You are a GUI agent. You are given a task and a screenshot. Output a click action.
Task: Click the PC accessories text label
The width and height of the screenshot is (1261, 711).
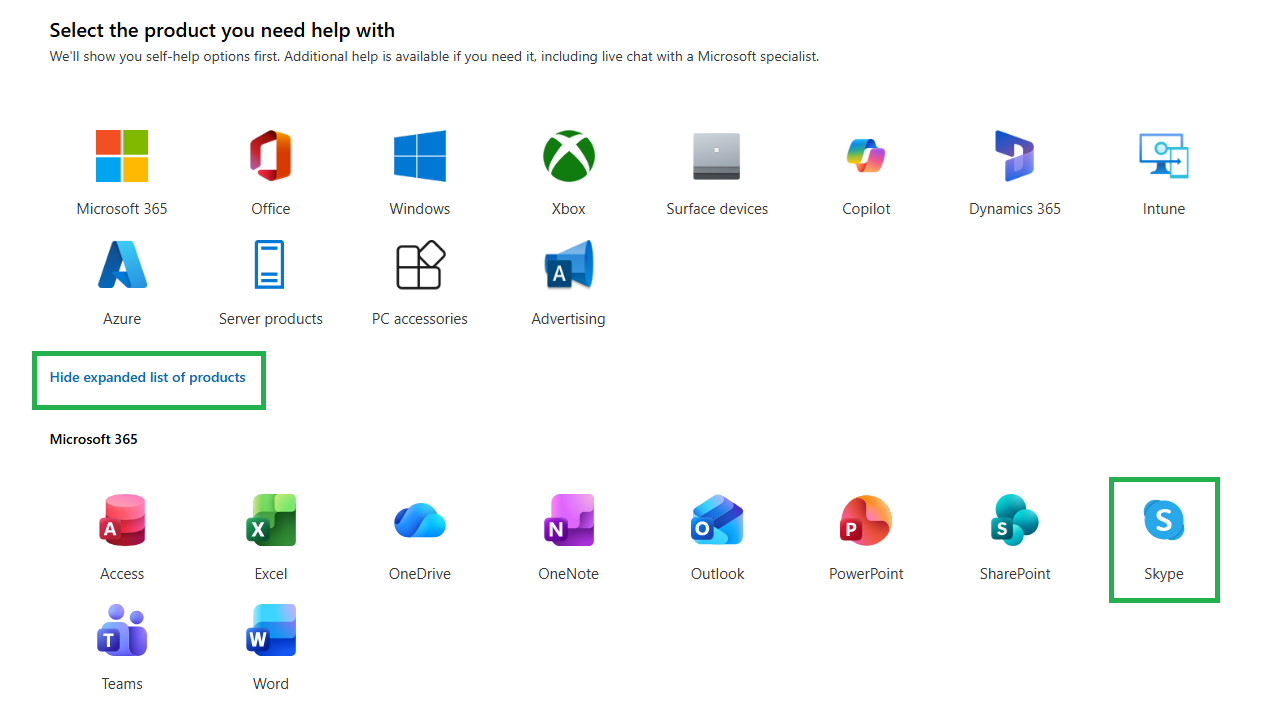420,319
